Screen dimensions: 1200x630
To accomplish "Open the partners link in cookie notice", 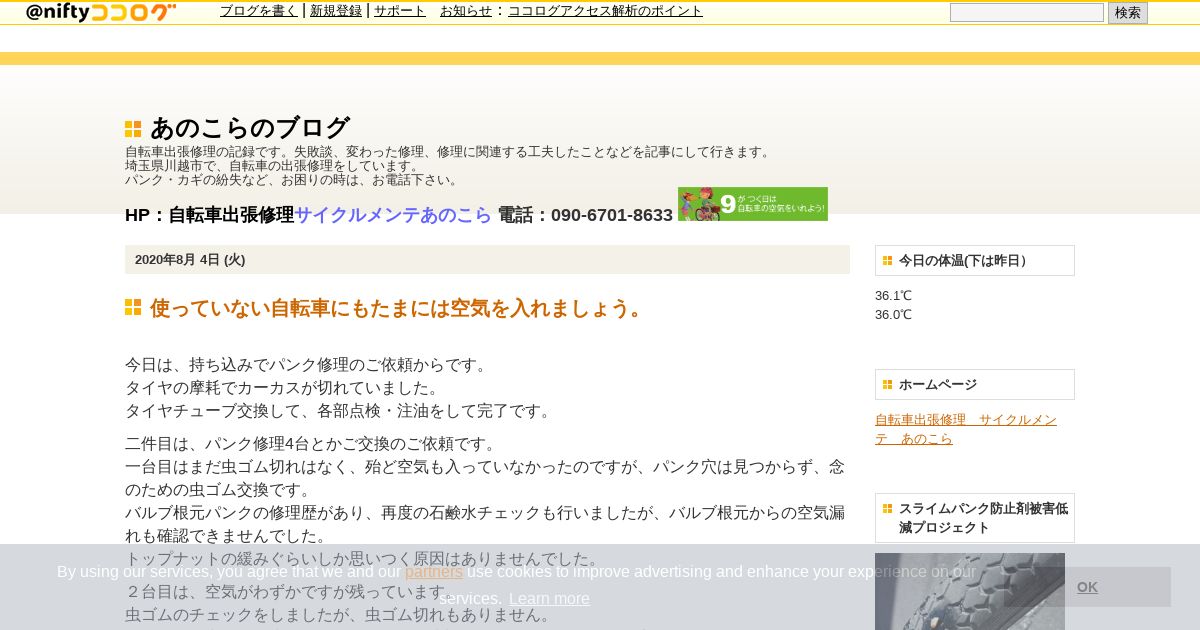I will coord(434,572).
